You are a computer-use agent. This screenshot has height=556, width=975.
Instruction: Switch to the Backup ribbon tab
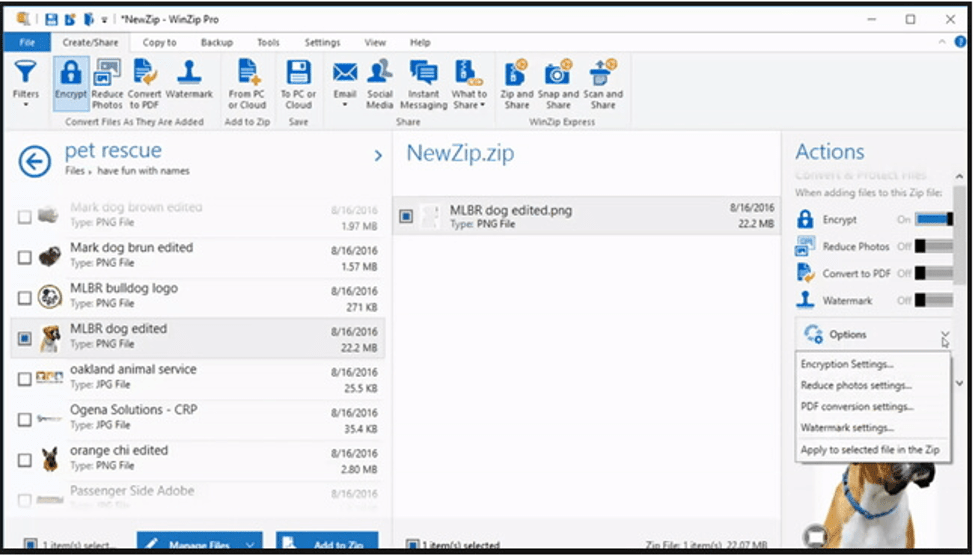point(216,43)
